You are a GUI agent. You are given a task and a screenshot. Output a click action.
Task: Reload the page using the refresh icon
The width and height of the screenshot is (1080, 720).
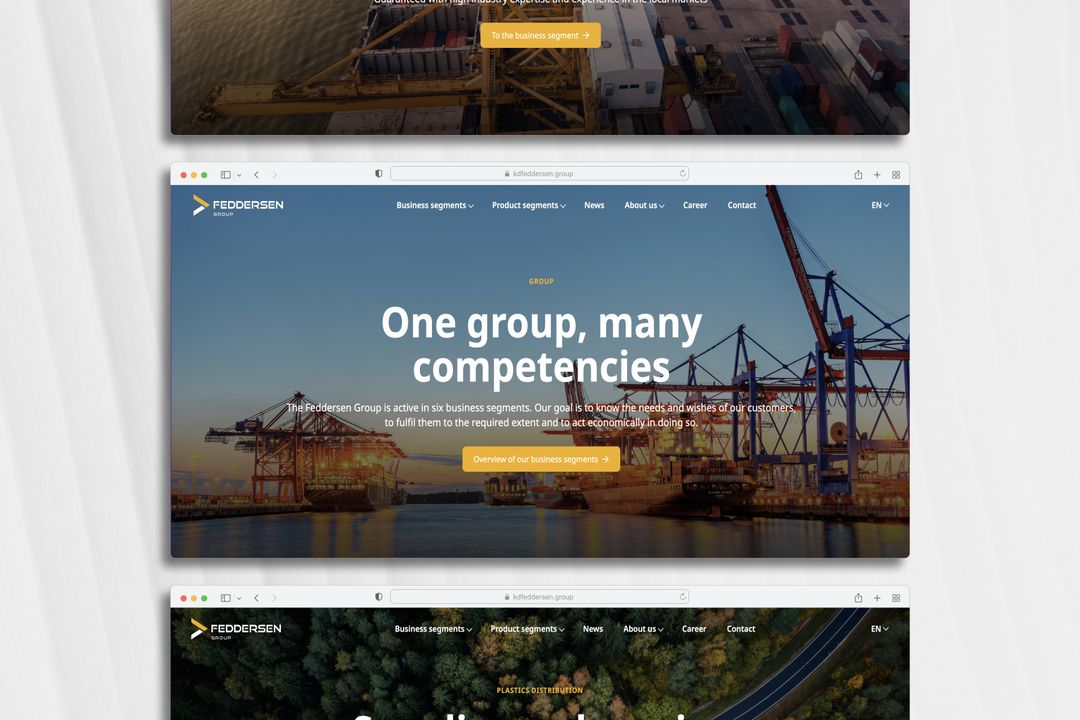click(x=682, y=173)
